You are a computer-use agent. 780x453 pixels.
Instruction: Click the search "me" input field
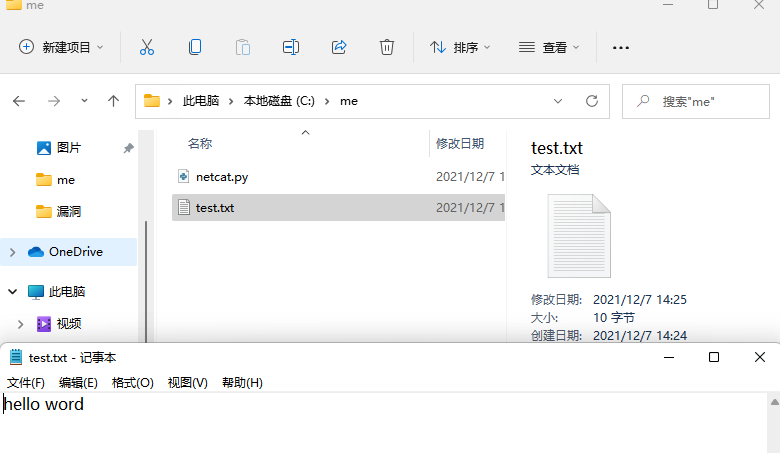click(x=696, y=101)
